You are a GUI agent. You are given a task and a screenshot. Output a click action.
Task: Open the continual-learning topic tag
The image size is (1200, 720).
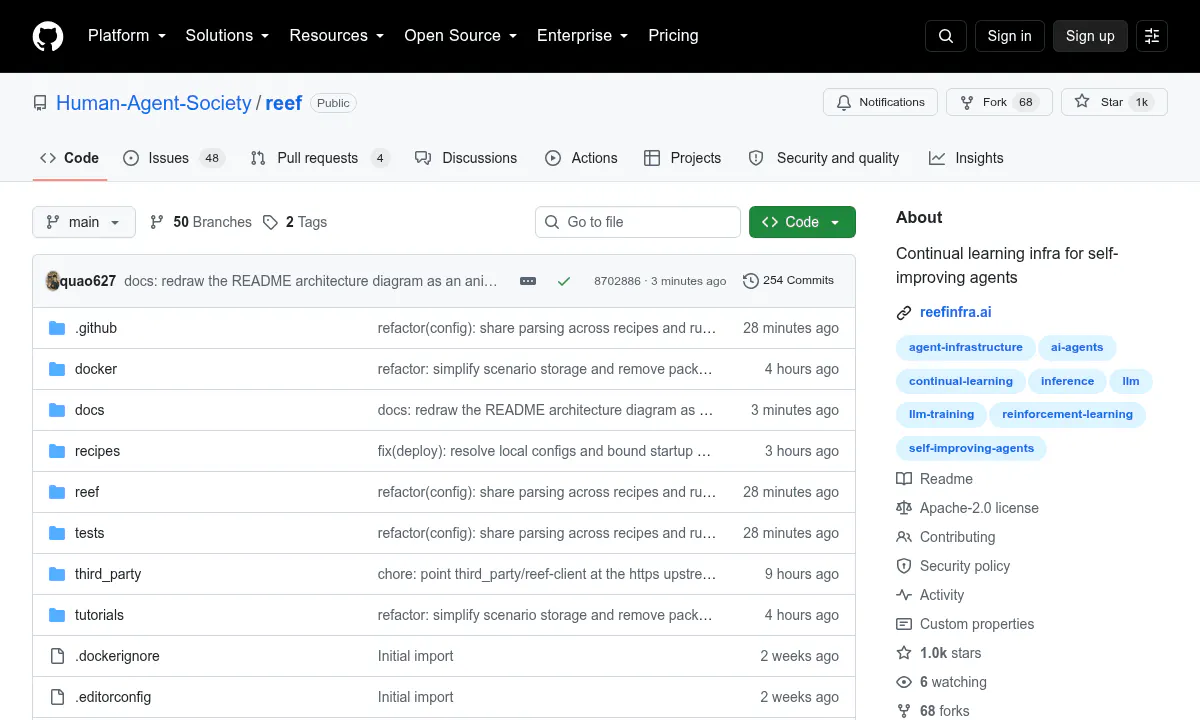click(x=961, y=382)
